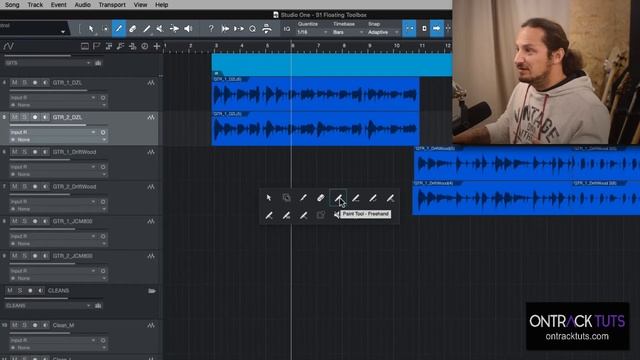Image resolution: width=640 pixels, height=360 pixels.
Task: Select the GTR_1_DZL audio clip
Action: point(316,94)
